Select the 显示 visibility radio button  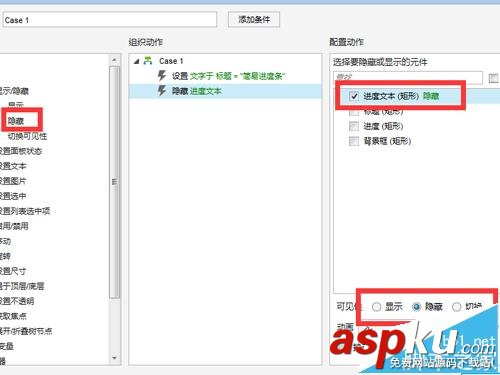pyautogui.click(x=377, y=307)
